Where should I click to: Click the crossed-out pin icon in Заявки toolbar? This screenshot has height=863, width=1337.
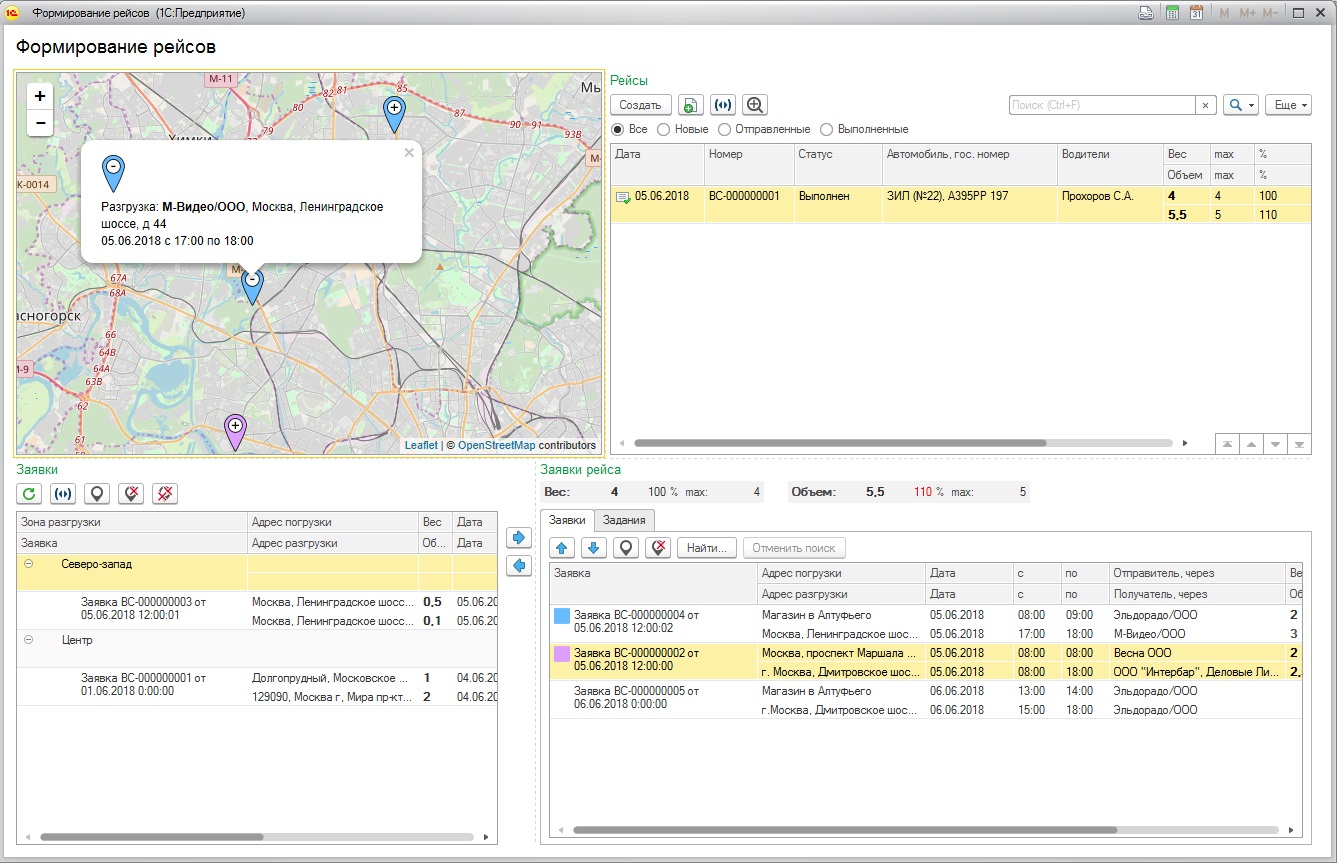[165, 493]
